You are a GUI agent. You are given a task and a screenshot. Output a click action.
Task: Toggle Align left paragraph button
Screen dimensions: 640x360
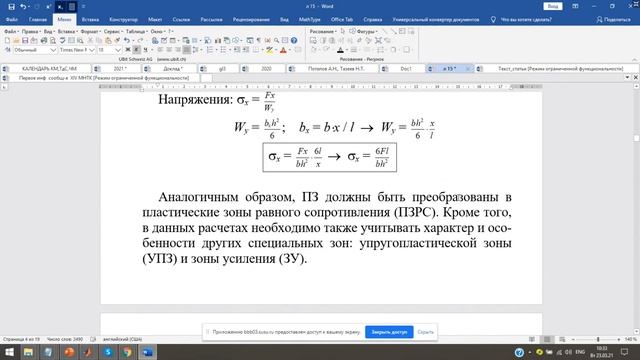click(x=160, y=50)
